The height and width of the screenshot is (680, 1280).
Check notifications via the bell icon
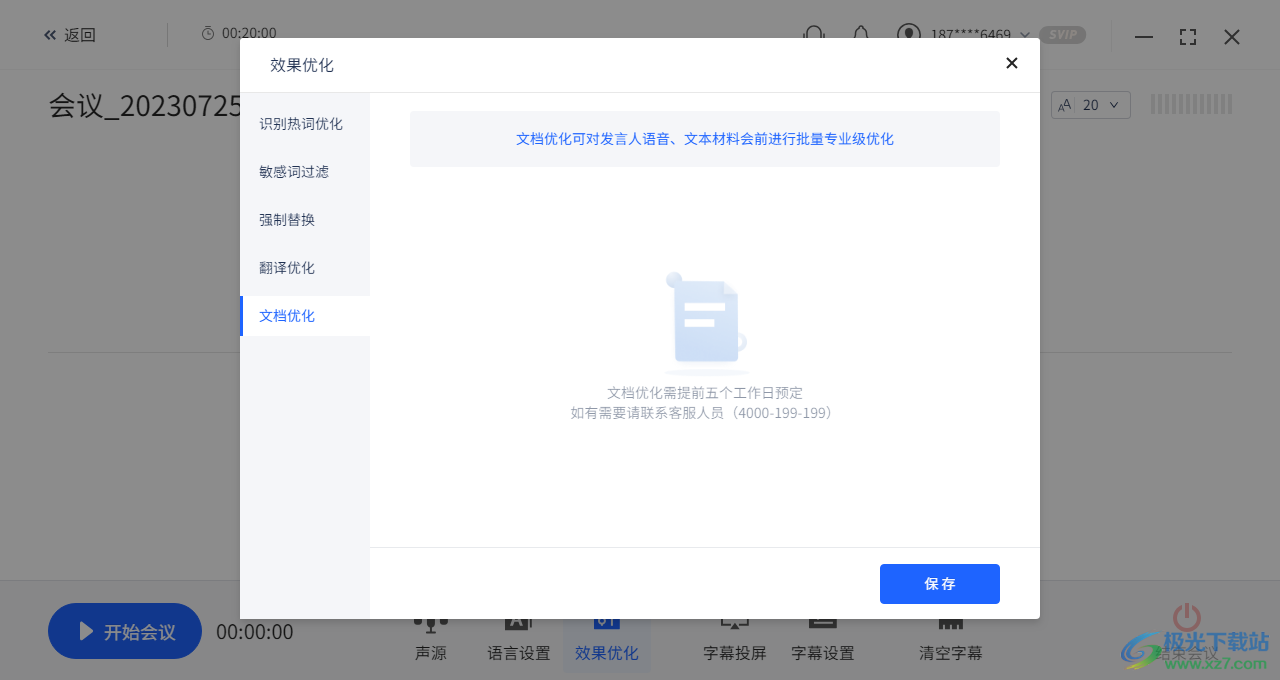tap(861, 35)
